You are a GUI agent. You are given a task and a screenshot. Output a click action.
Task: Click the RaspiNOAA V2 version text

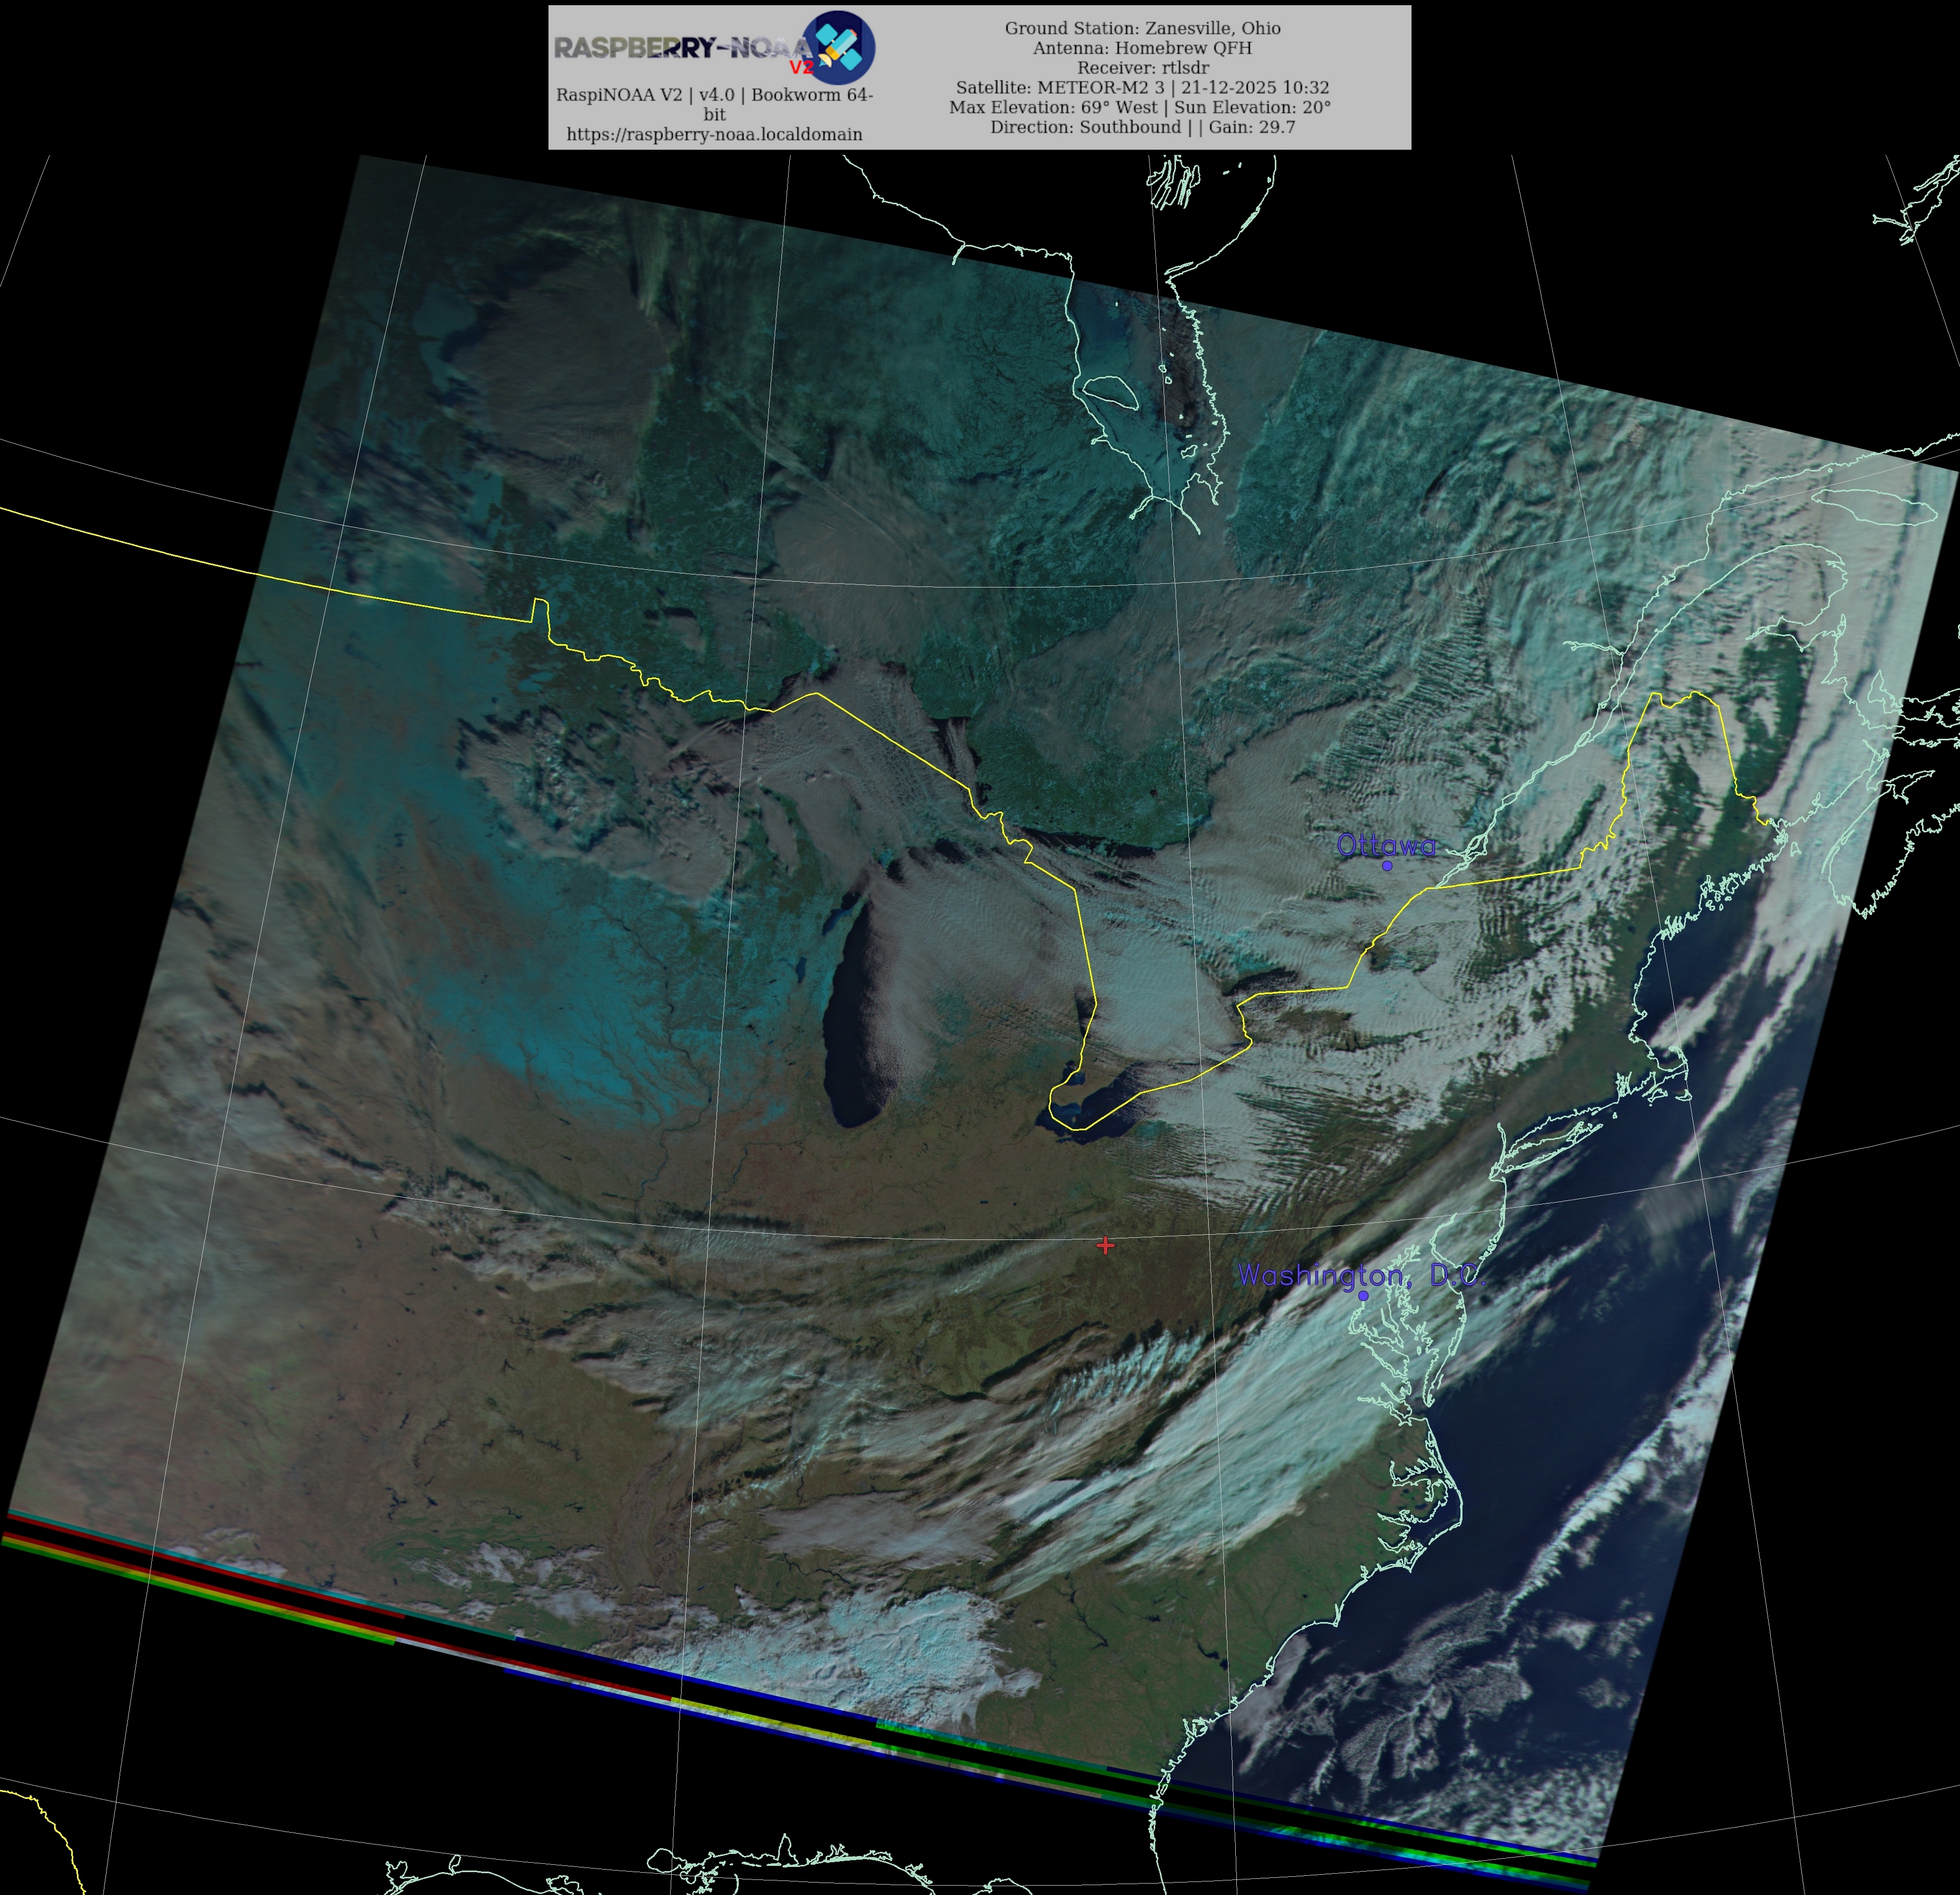tap(714, 95)
